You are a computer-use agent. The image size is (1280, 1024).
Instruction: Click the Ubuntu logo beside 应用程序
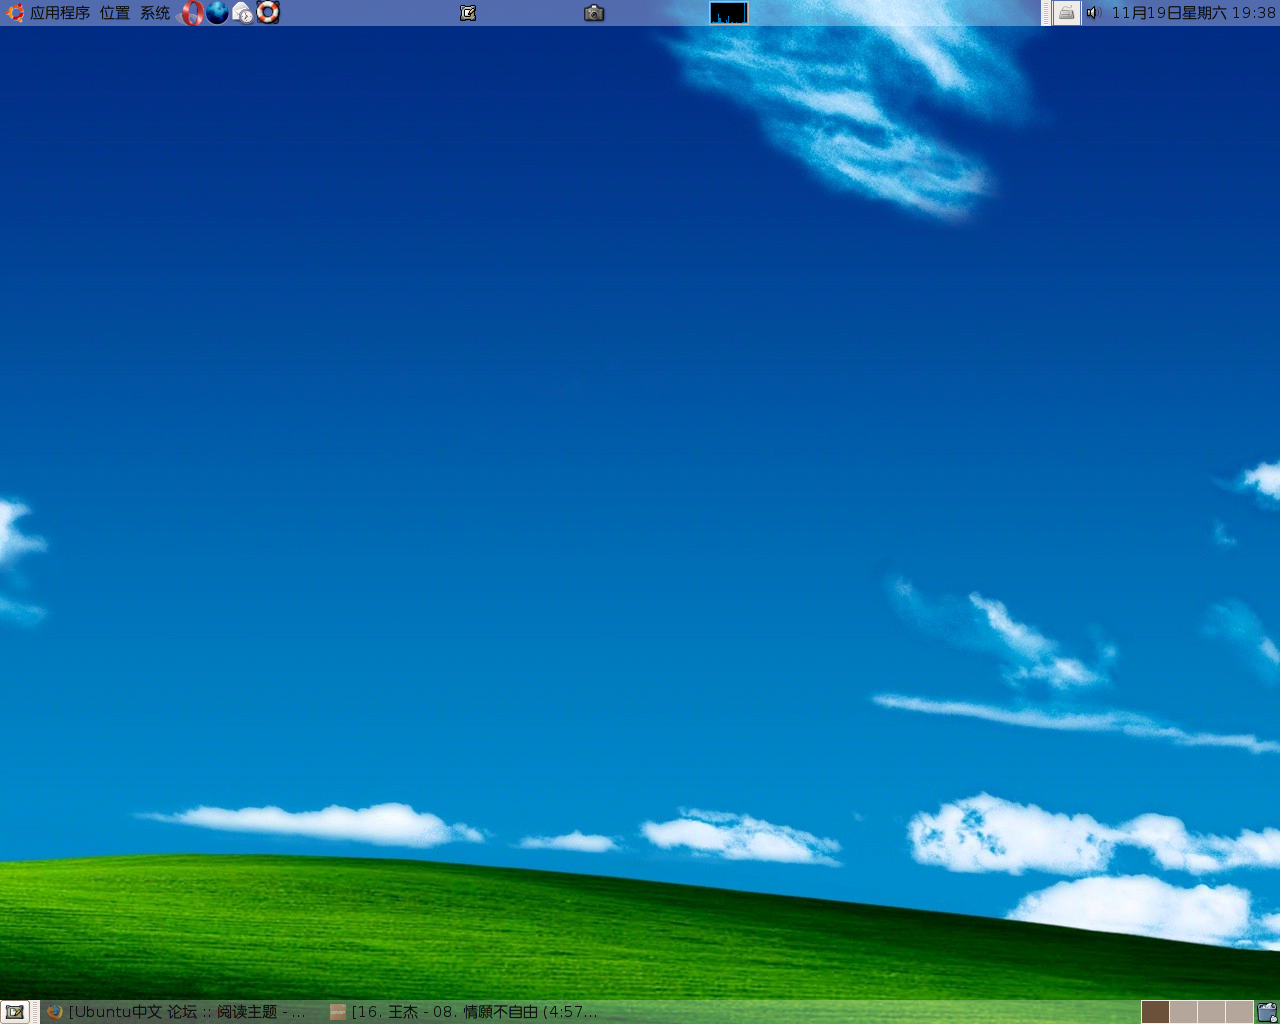click(15, 13)
